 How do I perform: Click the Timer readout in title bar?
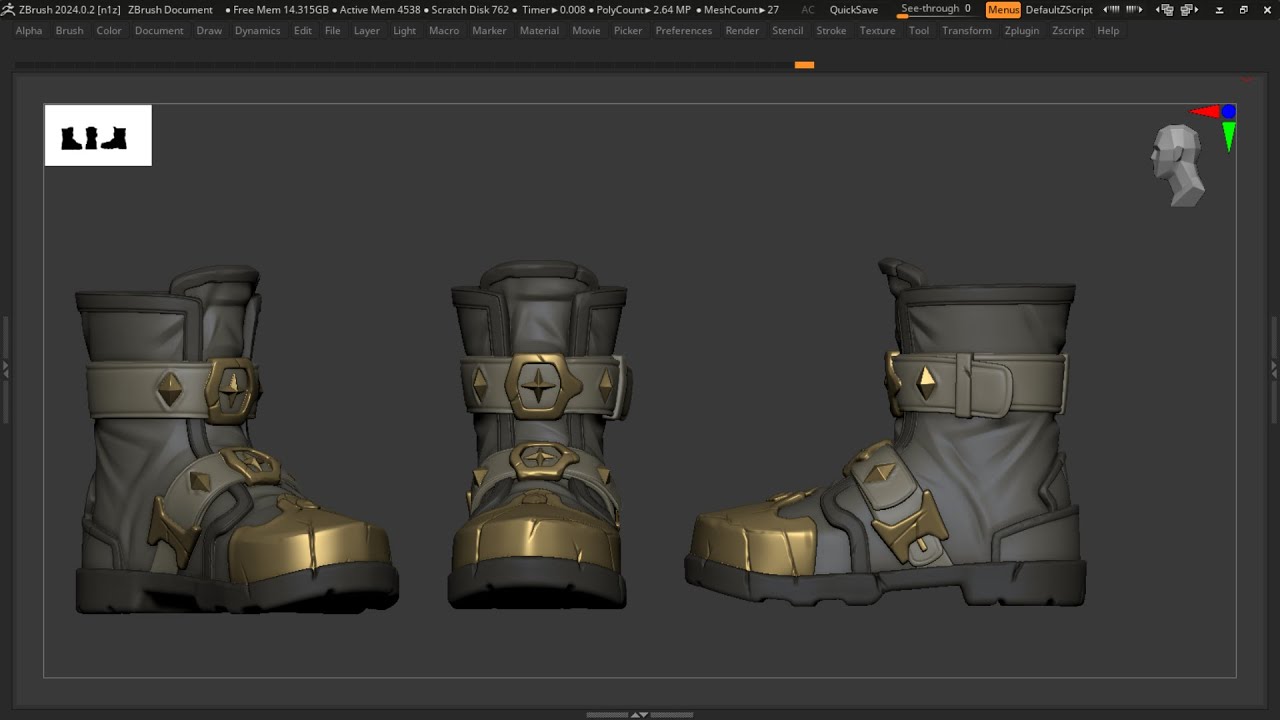coord(554,10)
